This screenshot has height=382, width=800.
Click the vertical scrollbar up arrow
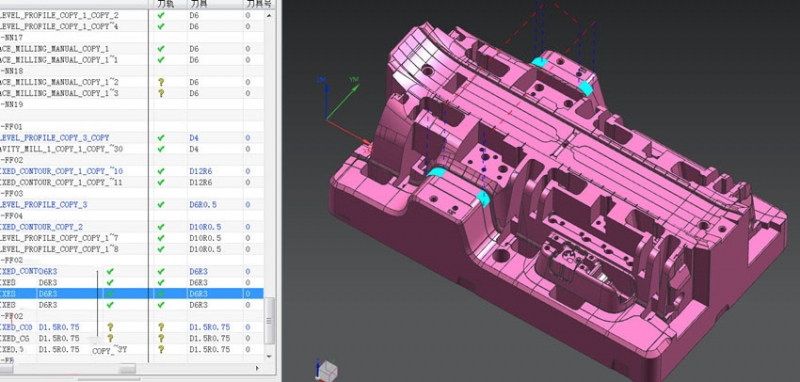point(269,15)
